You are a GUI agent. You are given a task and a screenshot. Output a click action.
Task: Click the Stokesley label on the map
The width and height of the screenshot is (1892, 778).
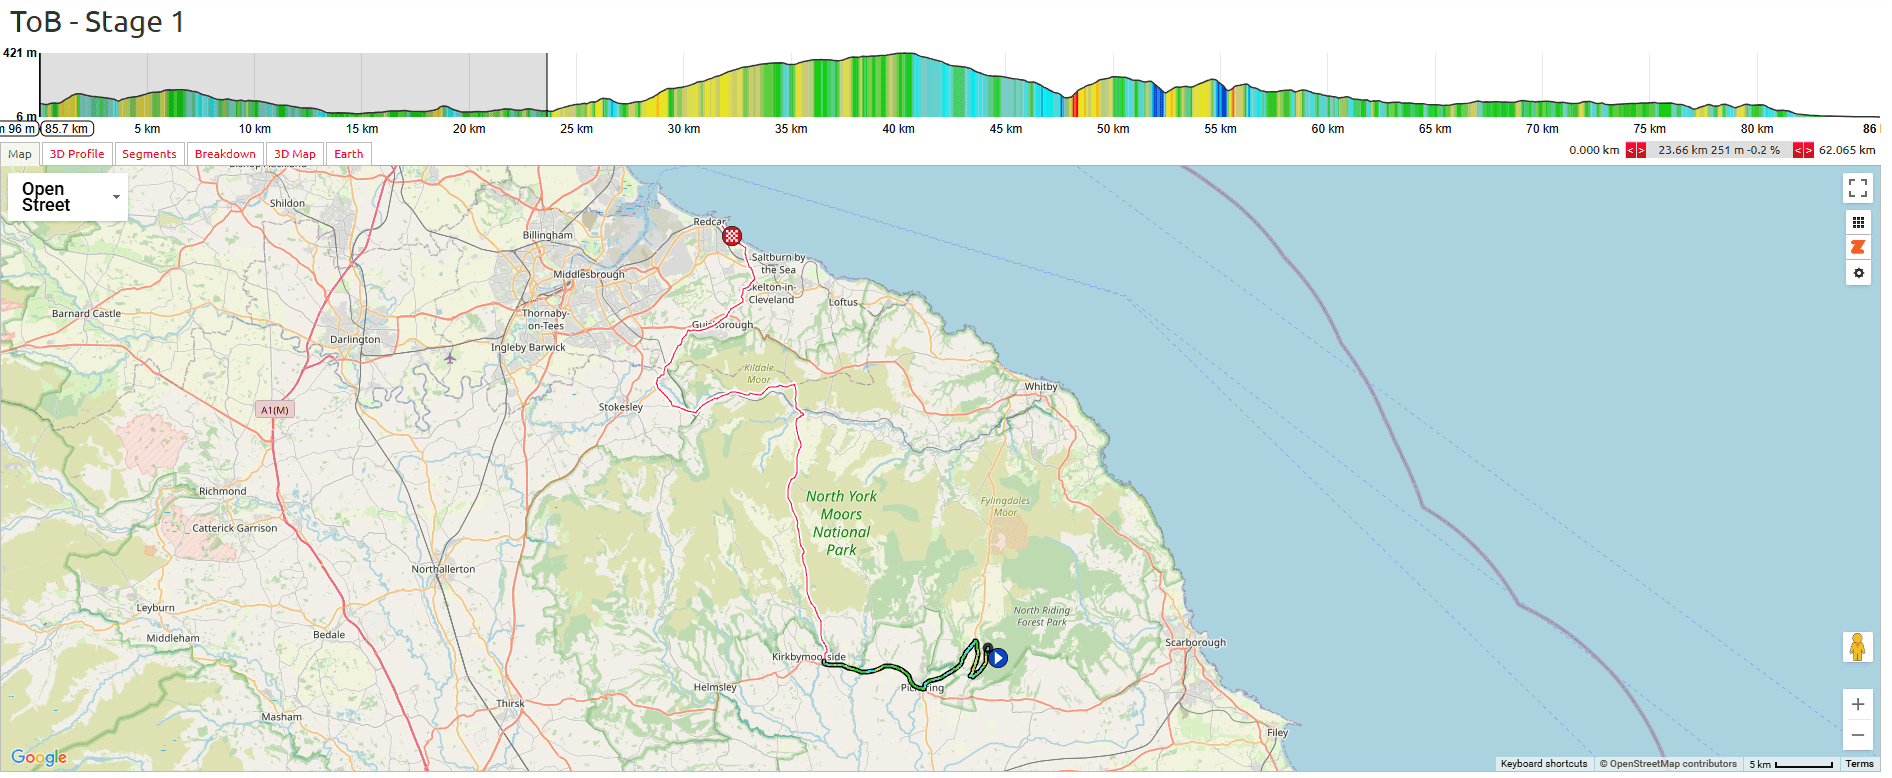[621, 407]
